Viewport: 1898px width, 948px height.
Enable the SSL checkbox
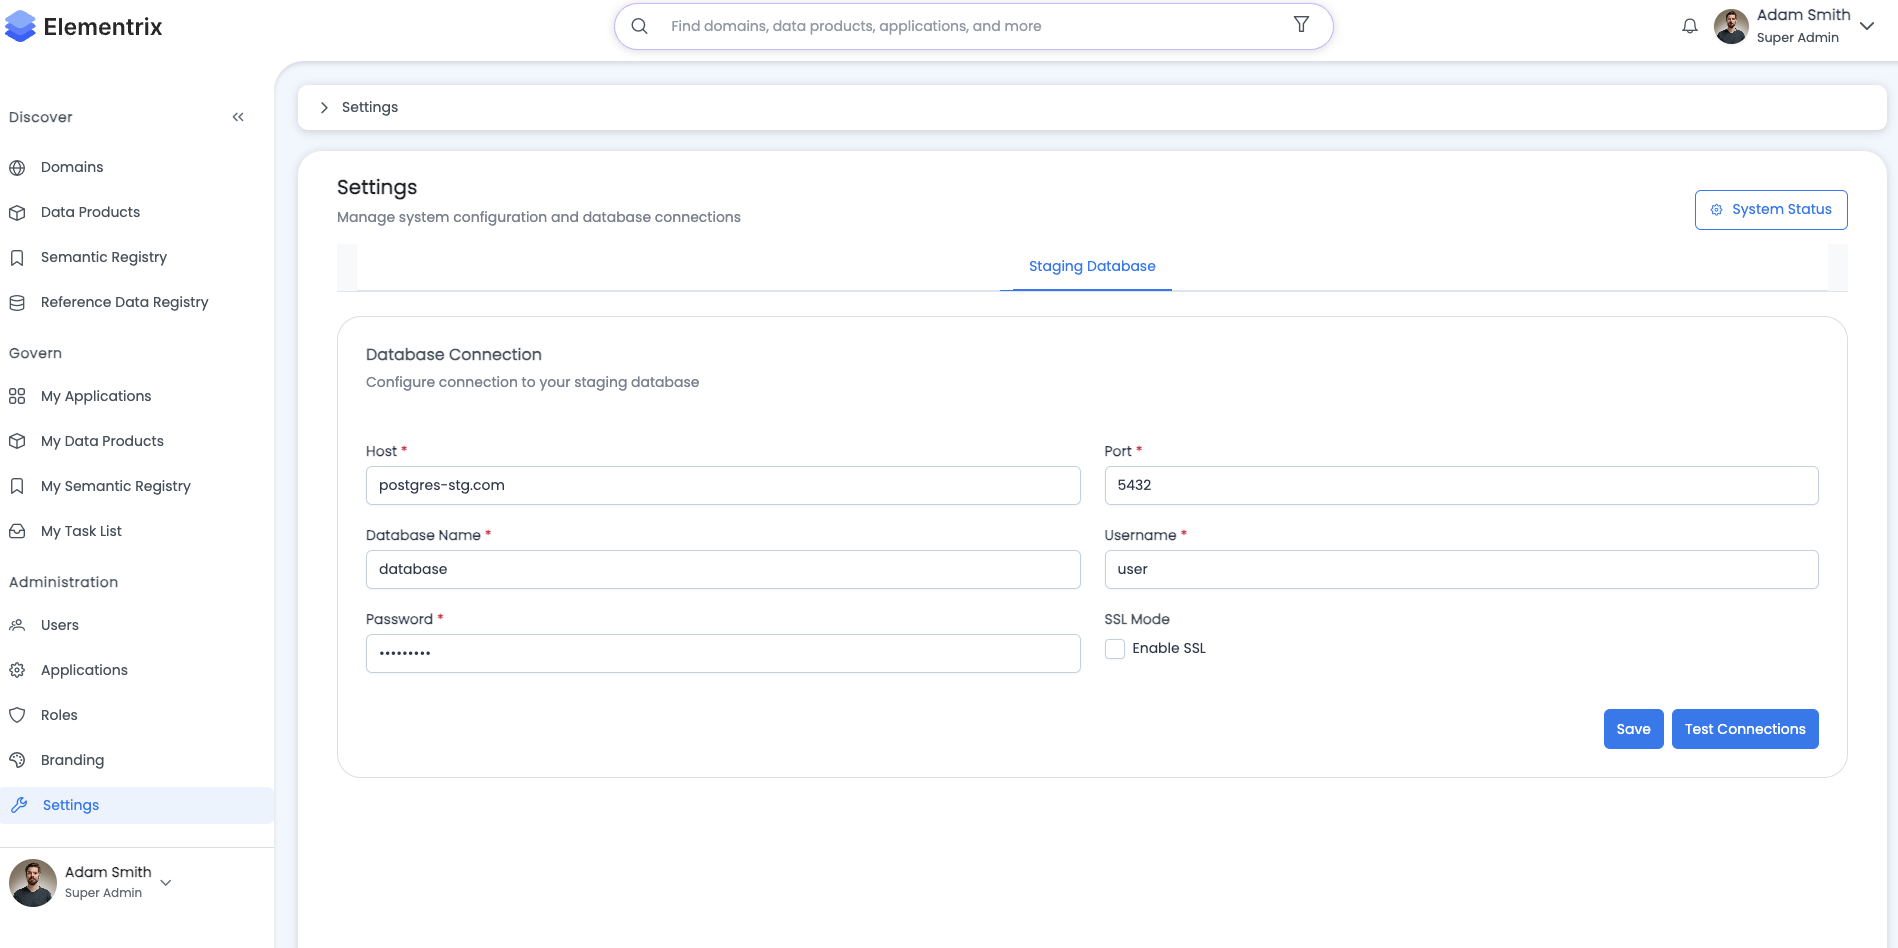1114,649
